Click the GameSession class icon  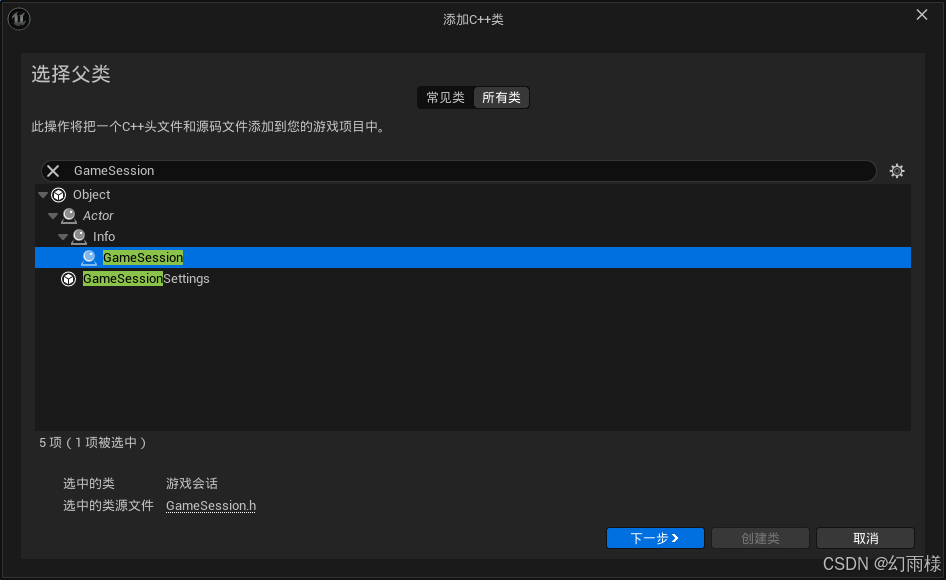coord(89,258)
